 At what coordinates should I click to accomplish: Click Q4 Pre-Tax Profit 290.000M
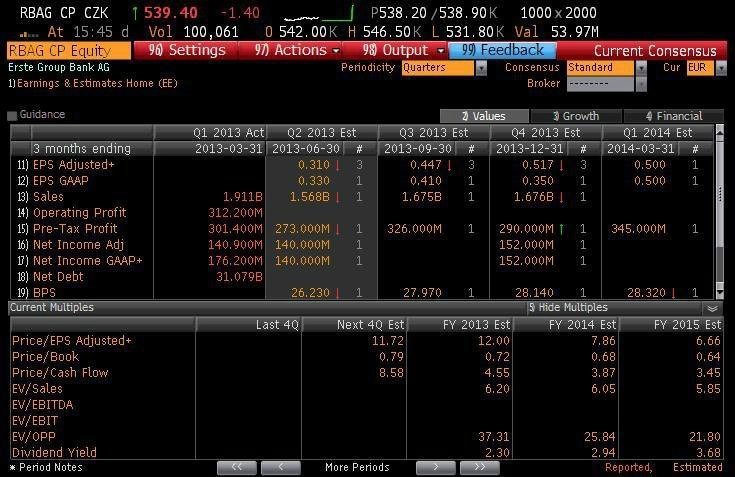[x=526, y=229]
